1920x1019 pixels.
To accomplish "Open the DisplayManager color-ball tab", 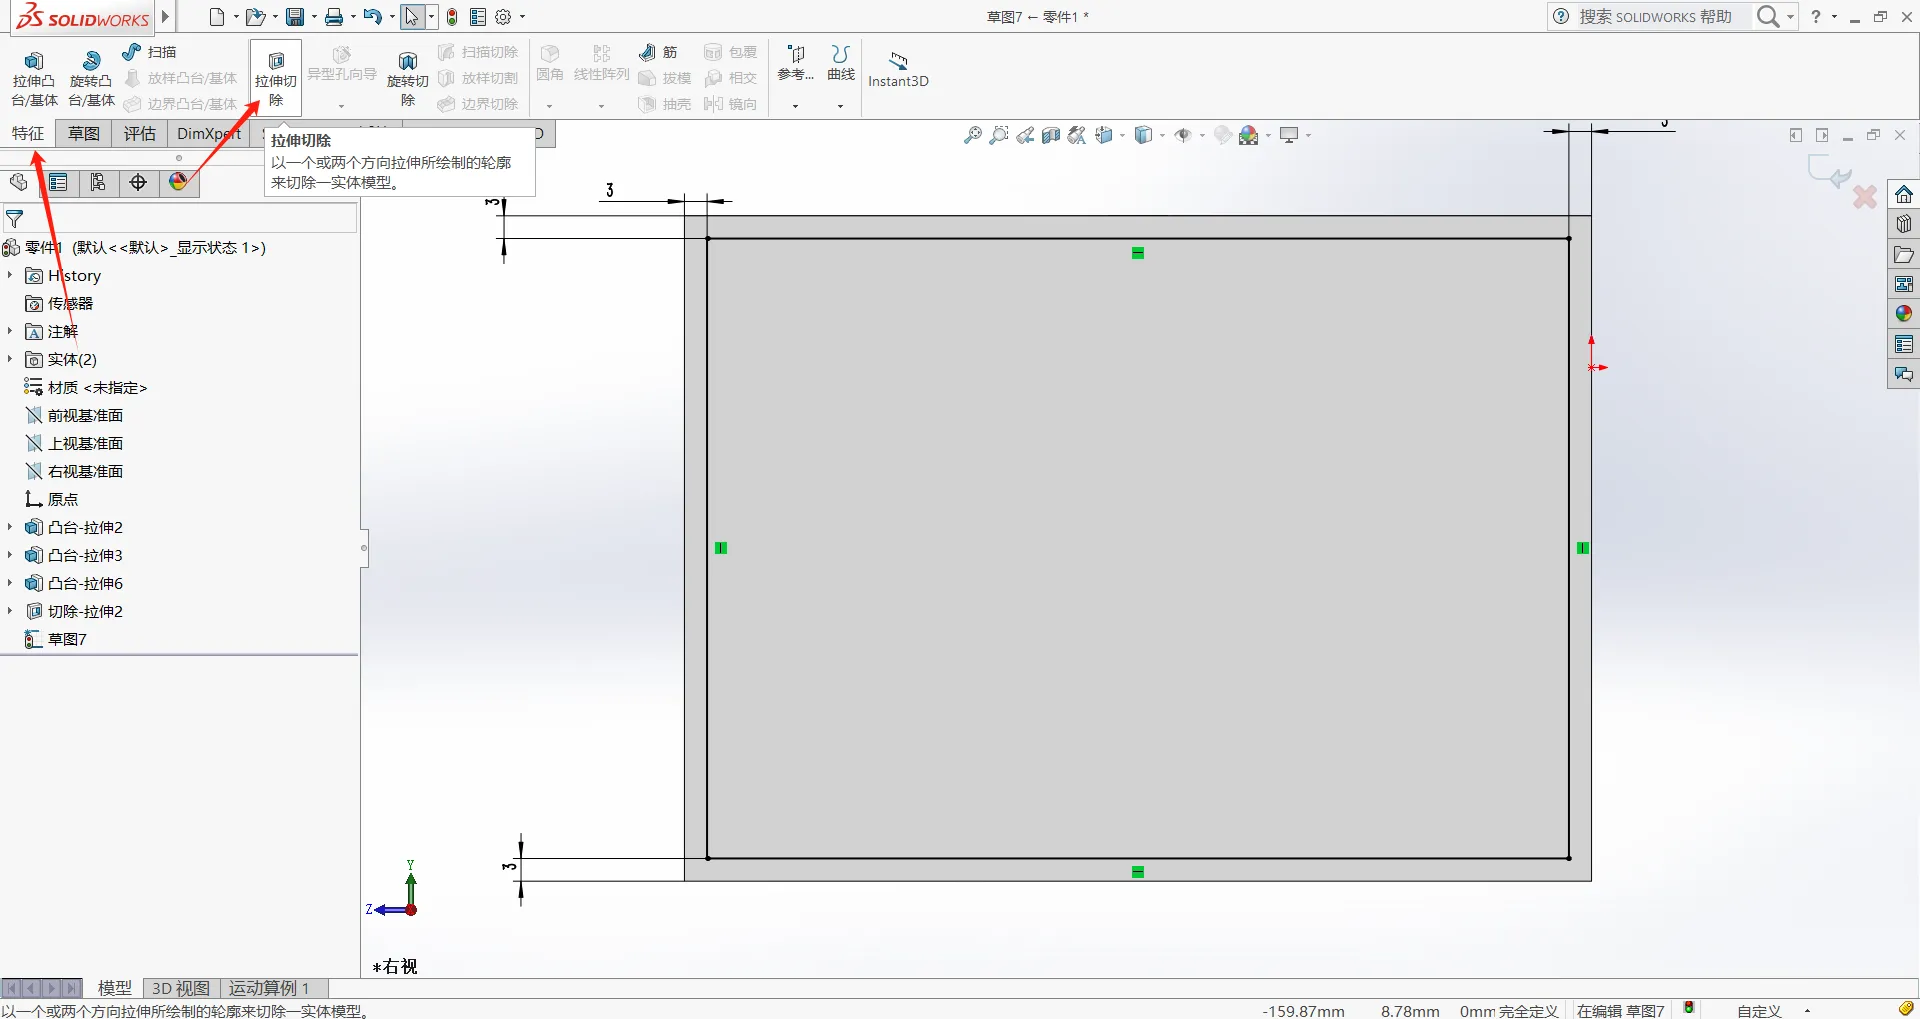I will pos(179,182).
